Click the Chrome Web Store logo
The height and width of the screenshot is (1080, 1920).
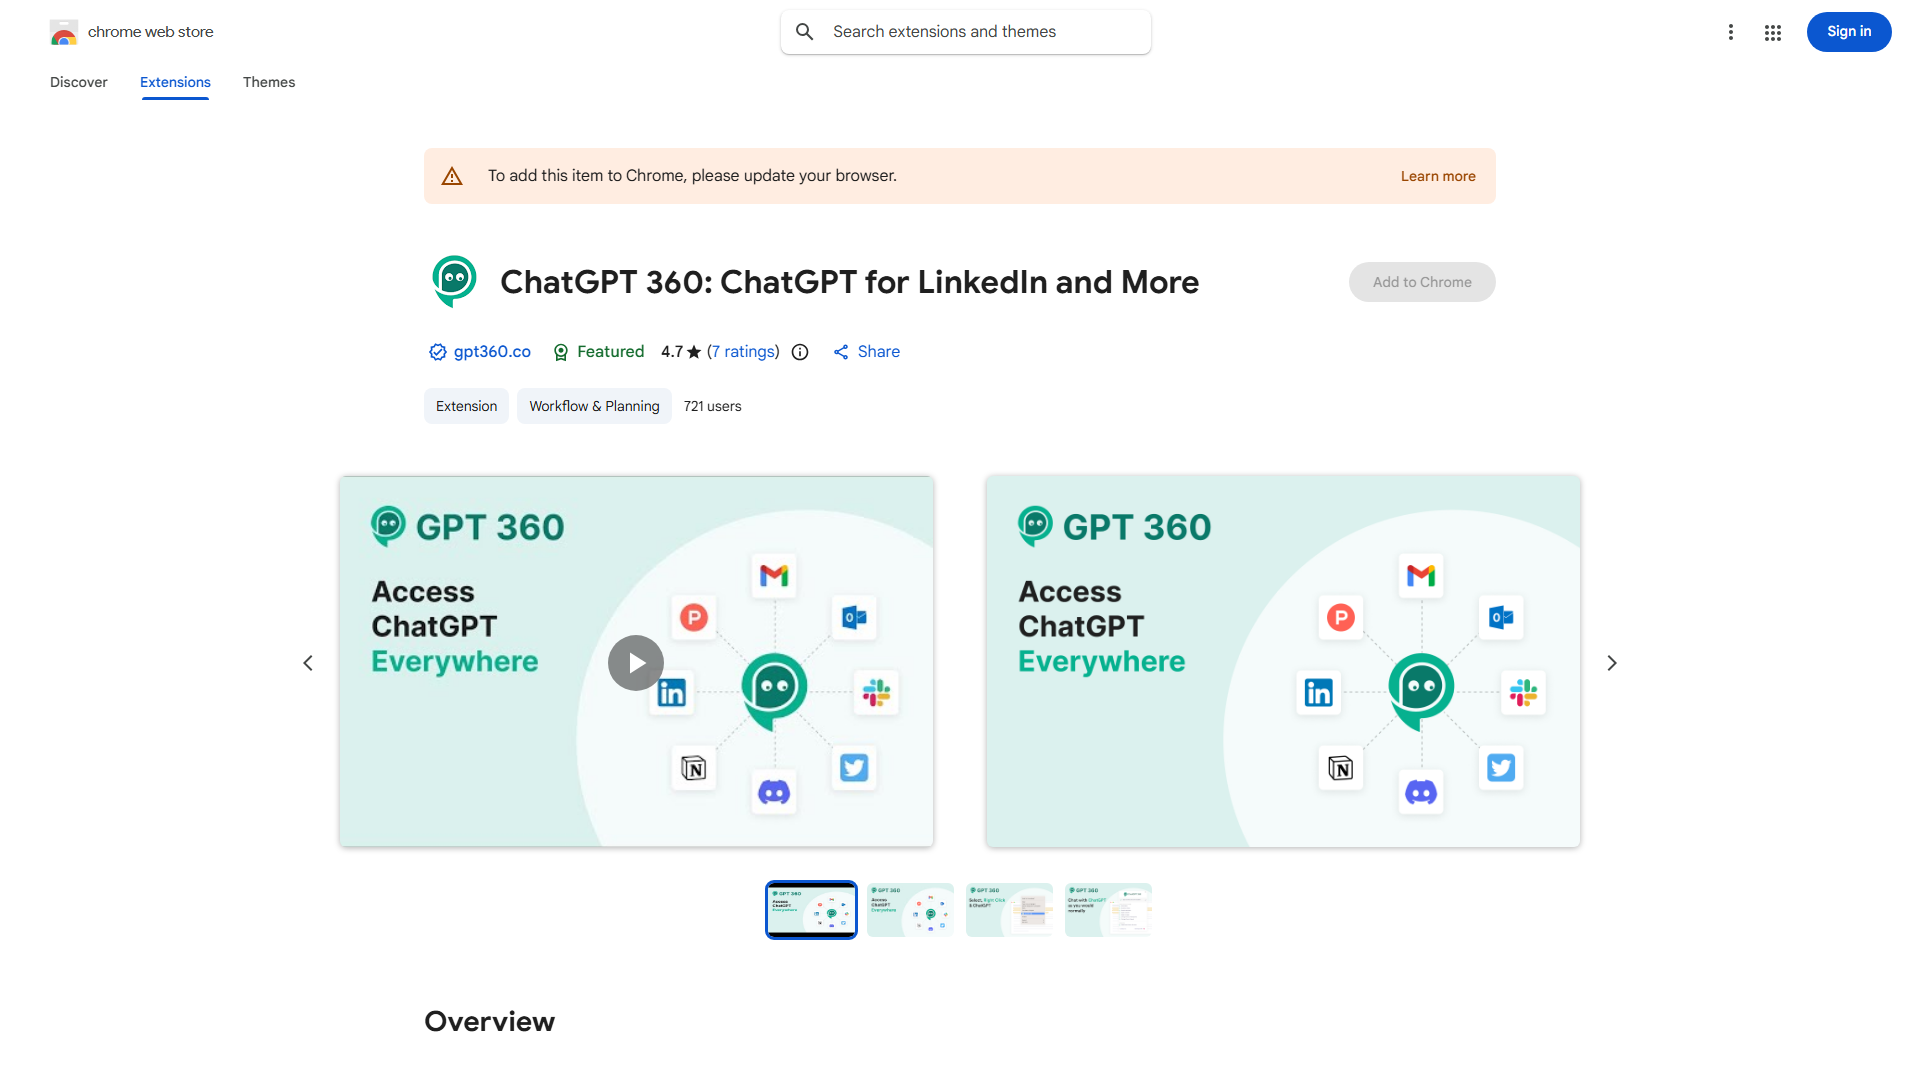[64, 32]
